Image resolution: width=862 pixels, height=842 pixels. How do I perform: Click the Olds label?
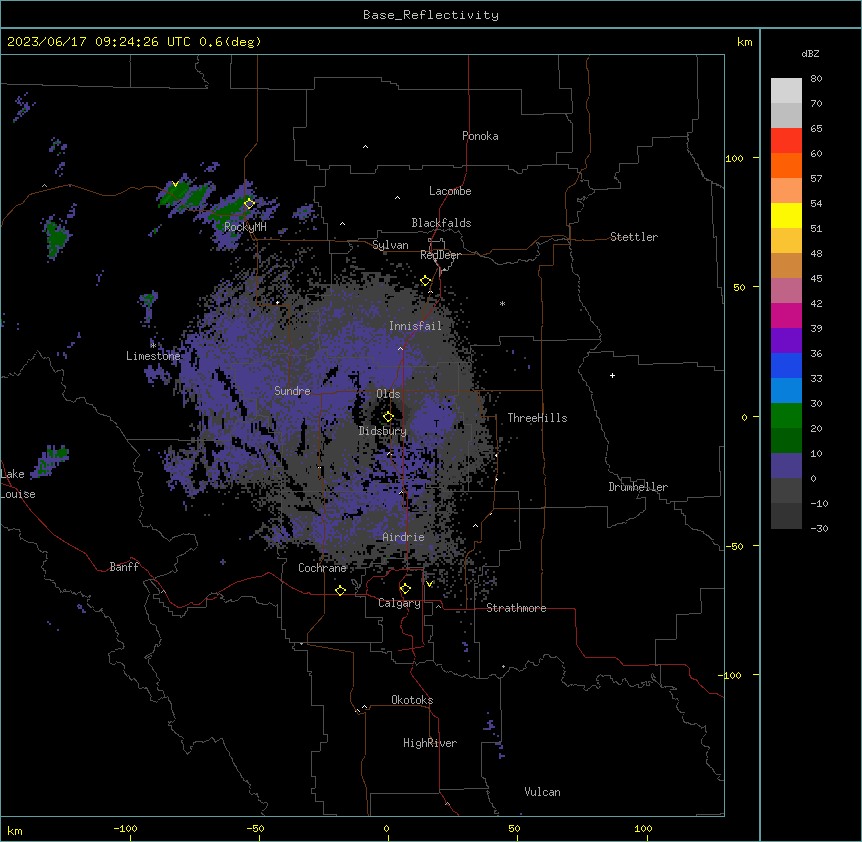(388, 394)
